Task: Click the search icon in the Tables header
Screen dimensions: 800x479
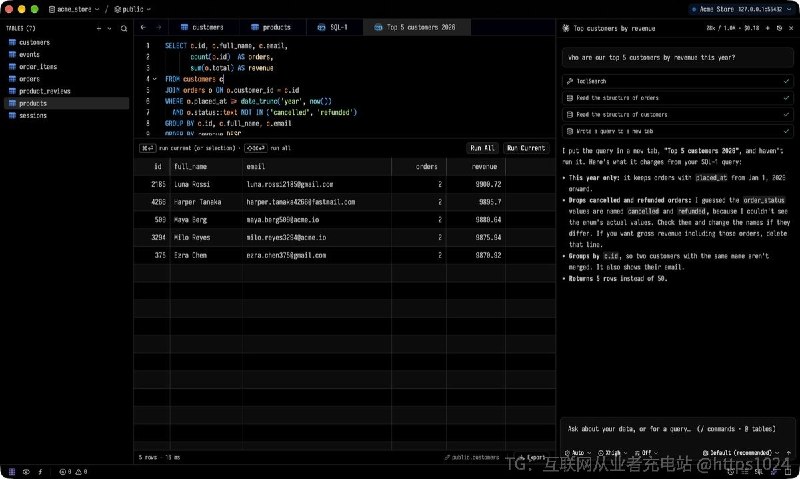Action: pyautogui.click(x=124, y=29)
